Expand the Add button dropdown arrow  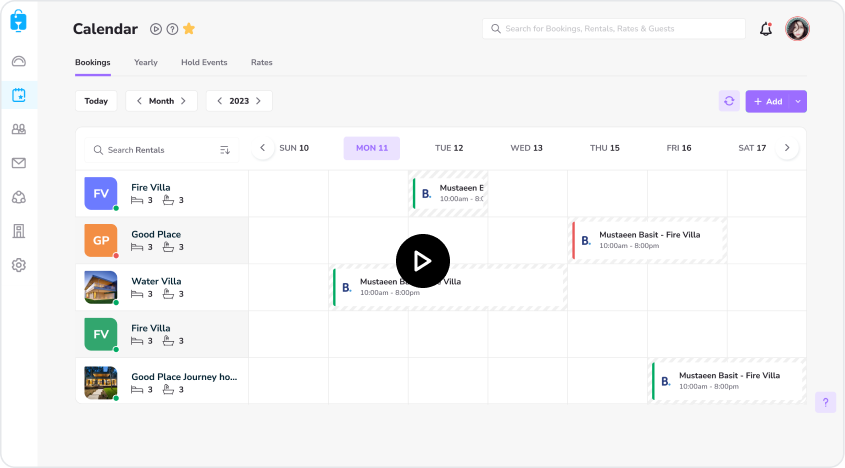point(797,101)
